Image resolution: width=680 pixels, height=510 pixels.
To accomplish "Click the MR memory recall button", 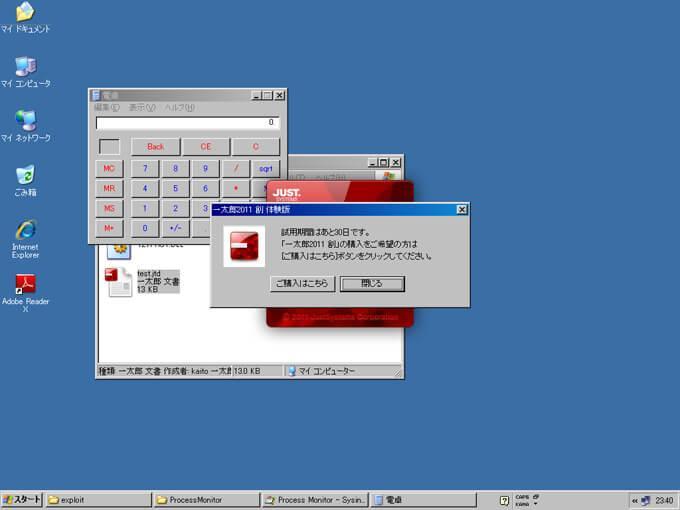I will point(109,188).
